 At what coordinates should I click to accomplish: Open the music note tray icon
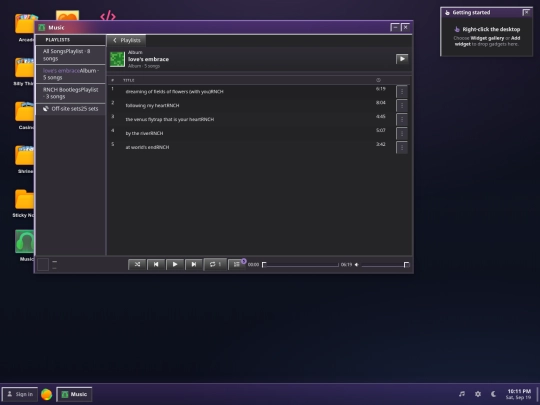pos(462,394)
